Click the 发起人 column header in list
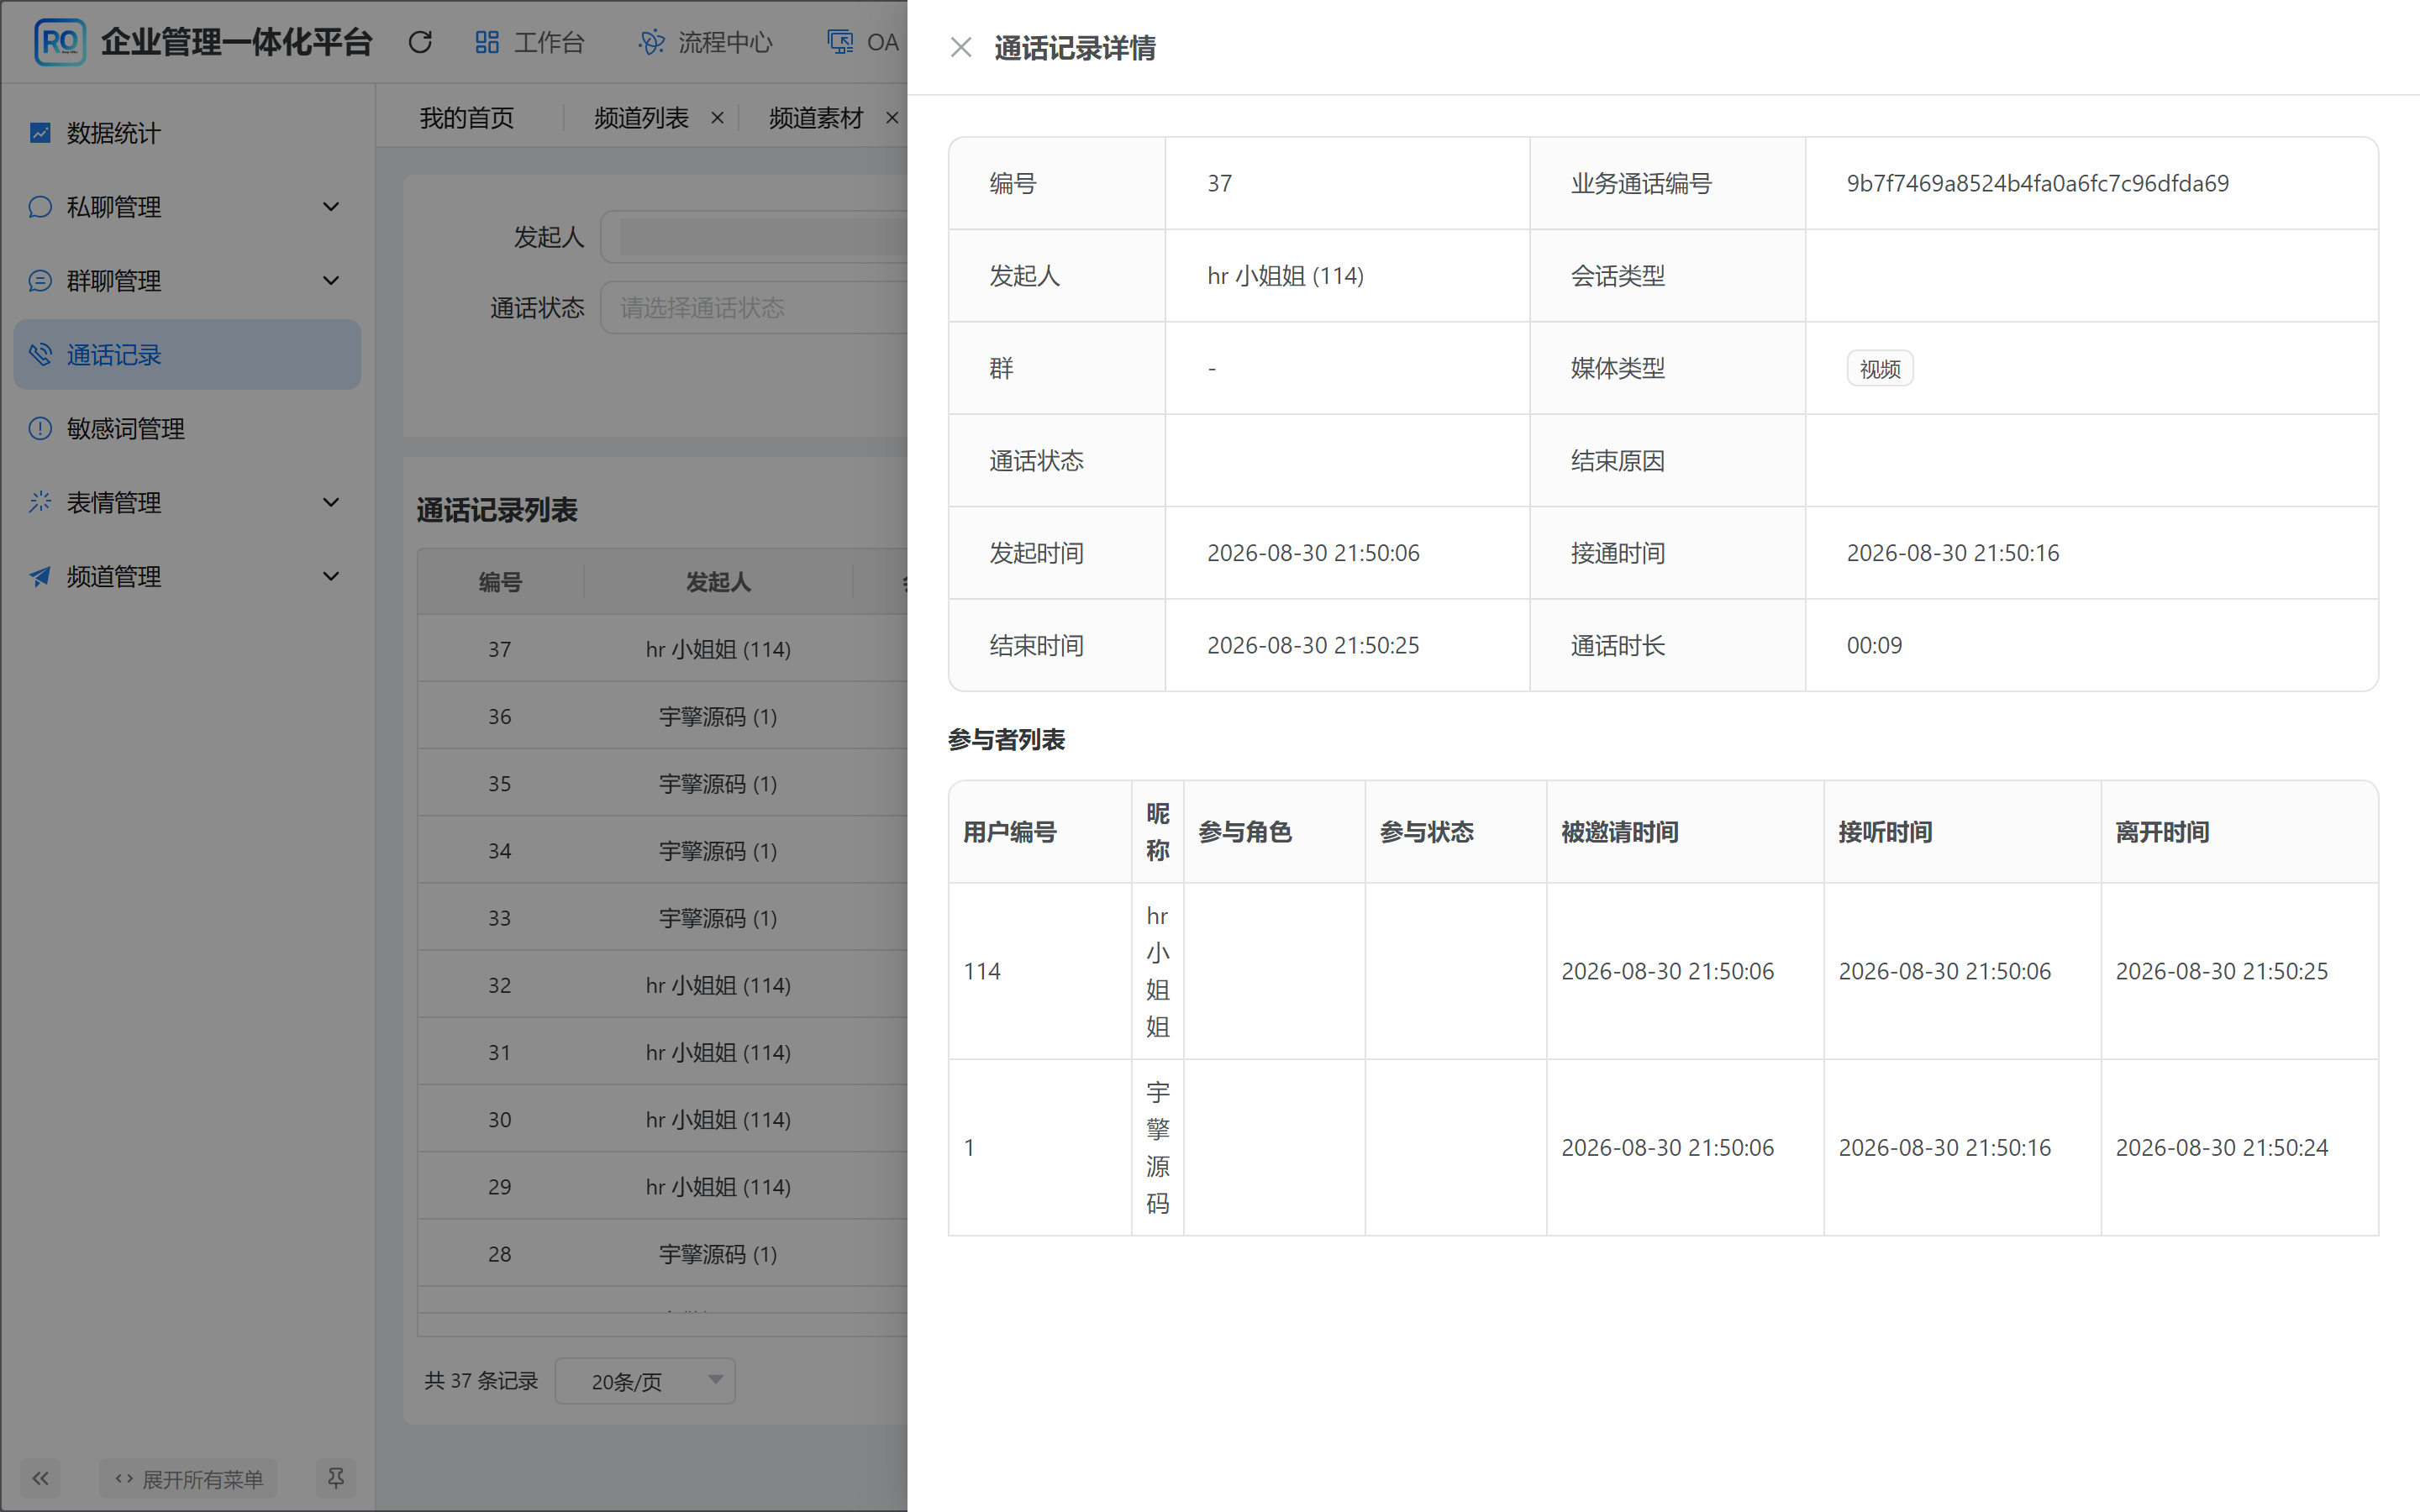Image resolution: width=2420 pixels, height=1512 pixels. tap(718, 582)
